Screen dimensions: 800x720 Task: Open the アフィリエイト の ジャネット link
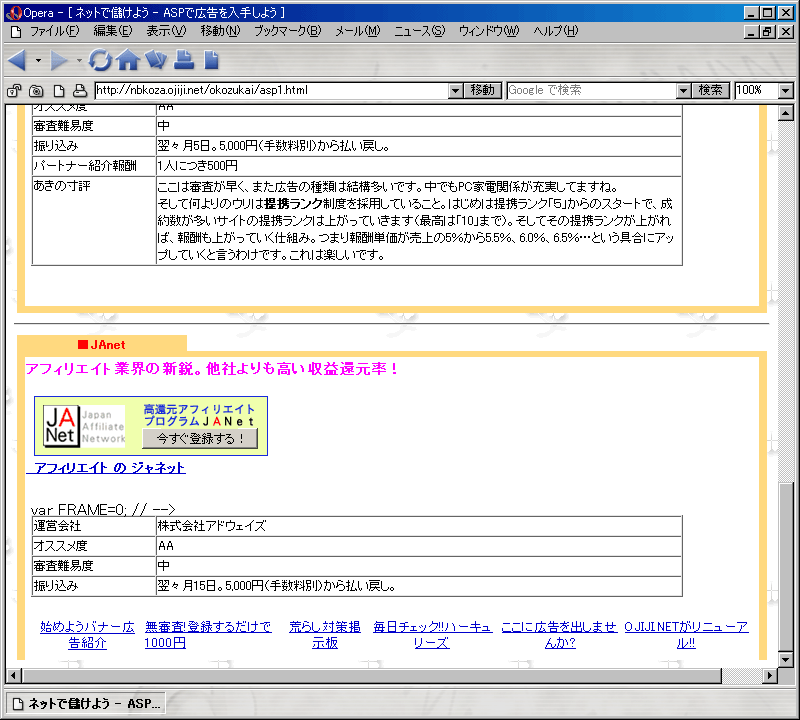106,467
